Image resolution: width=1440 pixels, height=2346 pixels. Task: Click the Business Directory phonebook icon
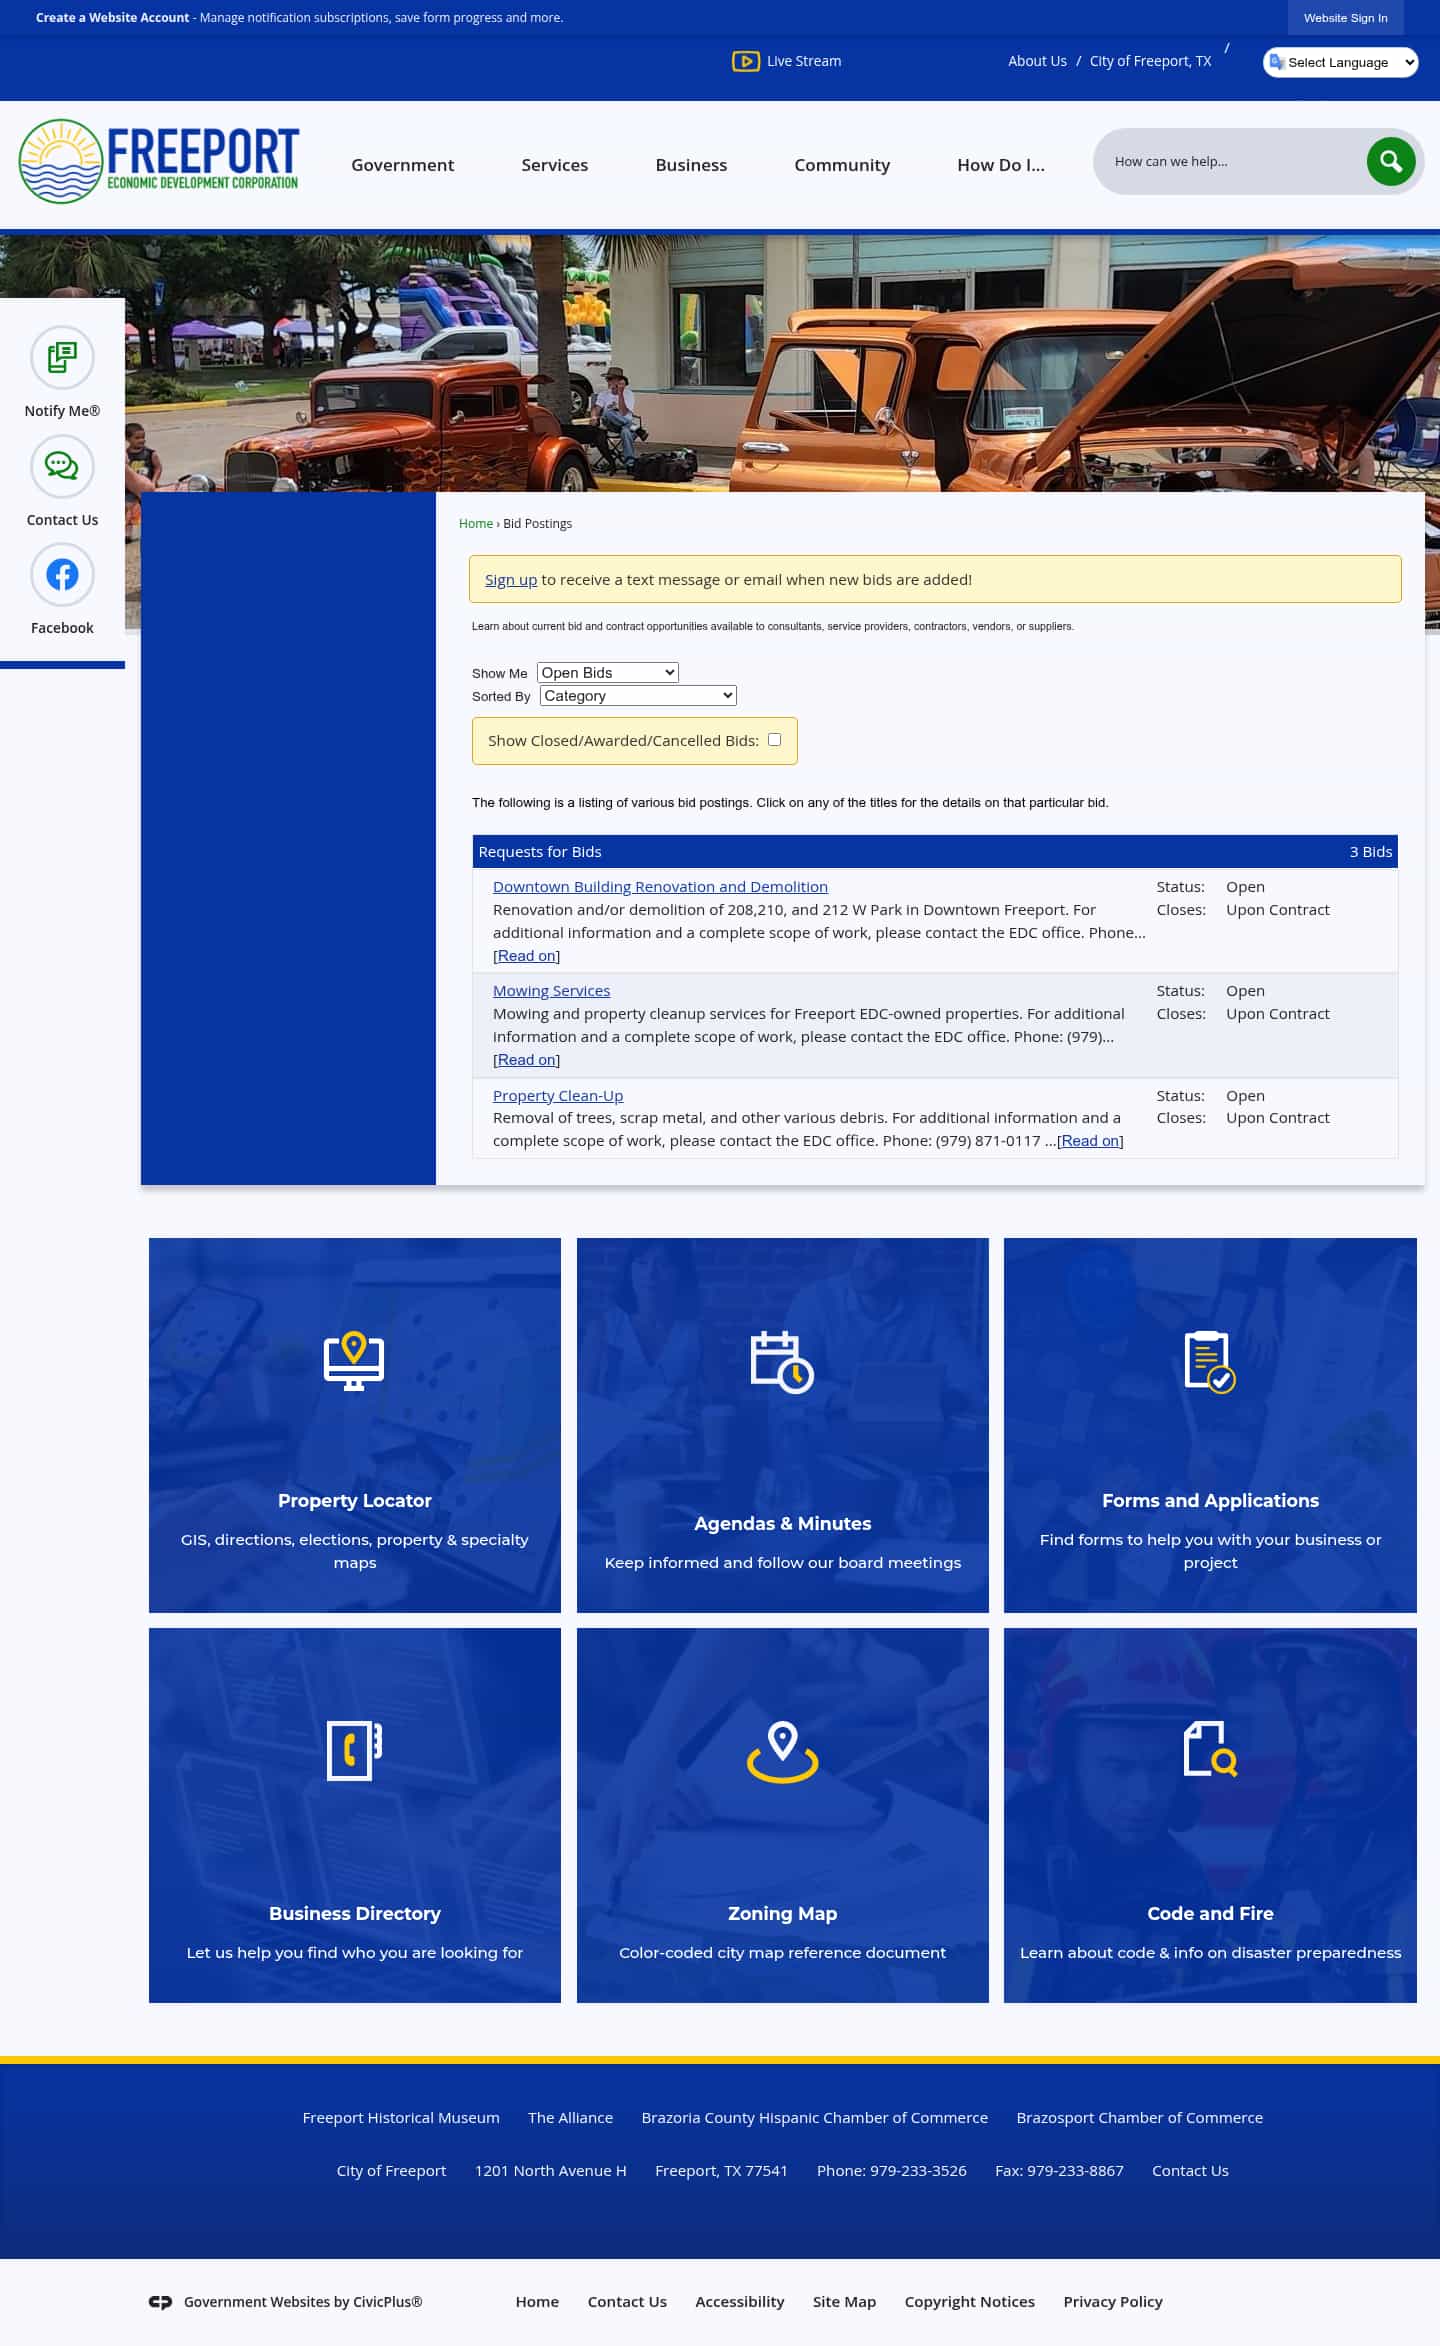[354, 1750]
